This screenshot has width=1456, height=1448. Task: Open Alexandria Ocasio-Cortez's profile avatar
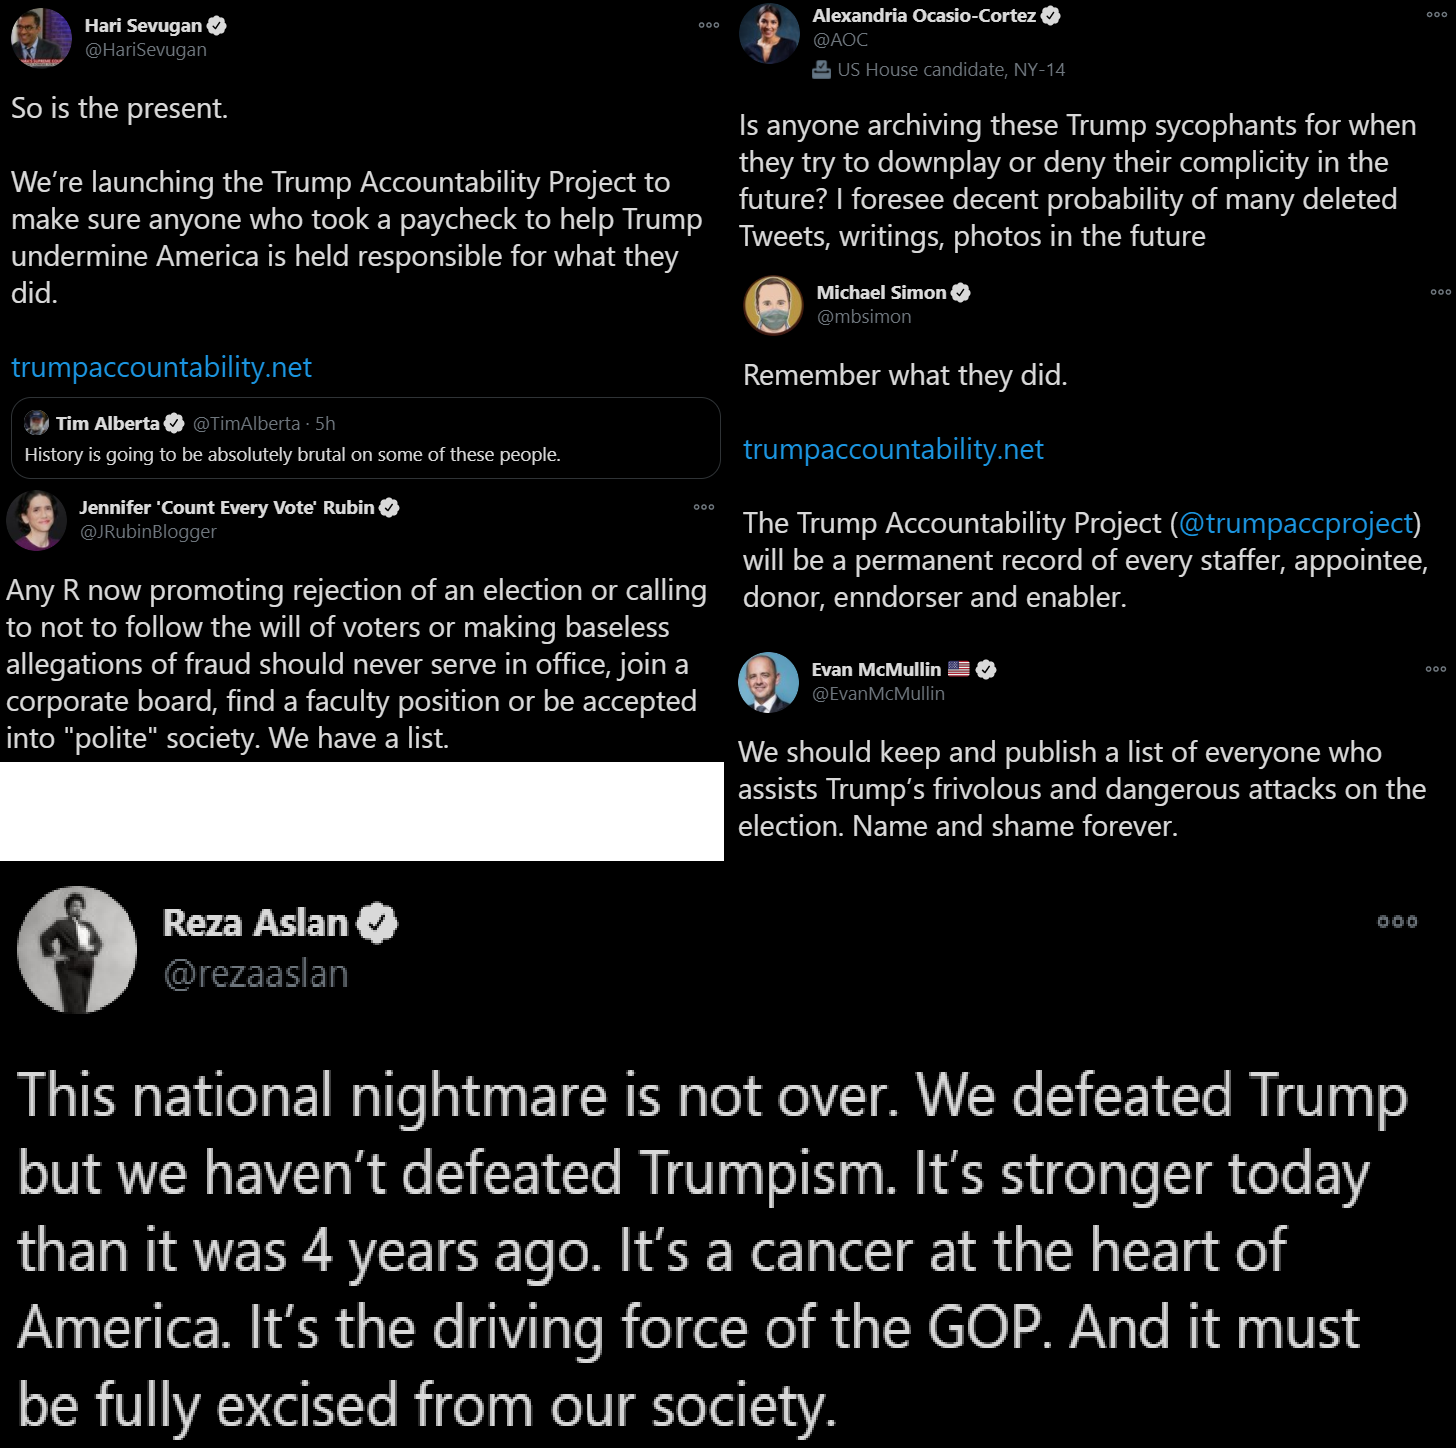[769, 33]
